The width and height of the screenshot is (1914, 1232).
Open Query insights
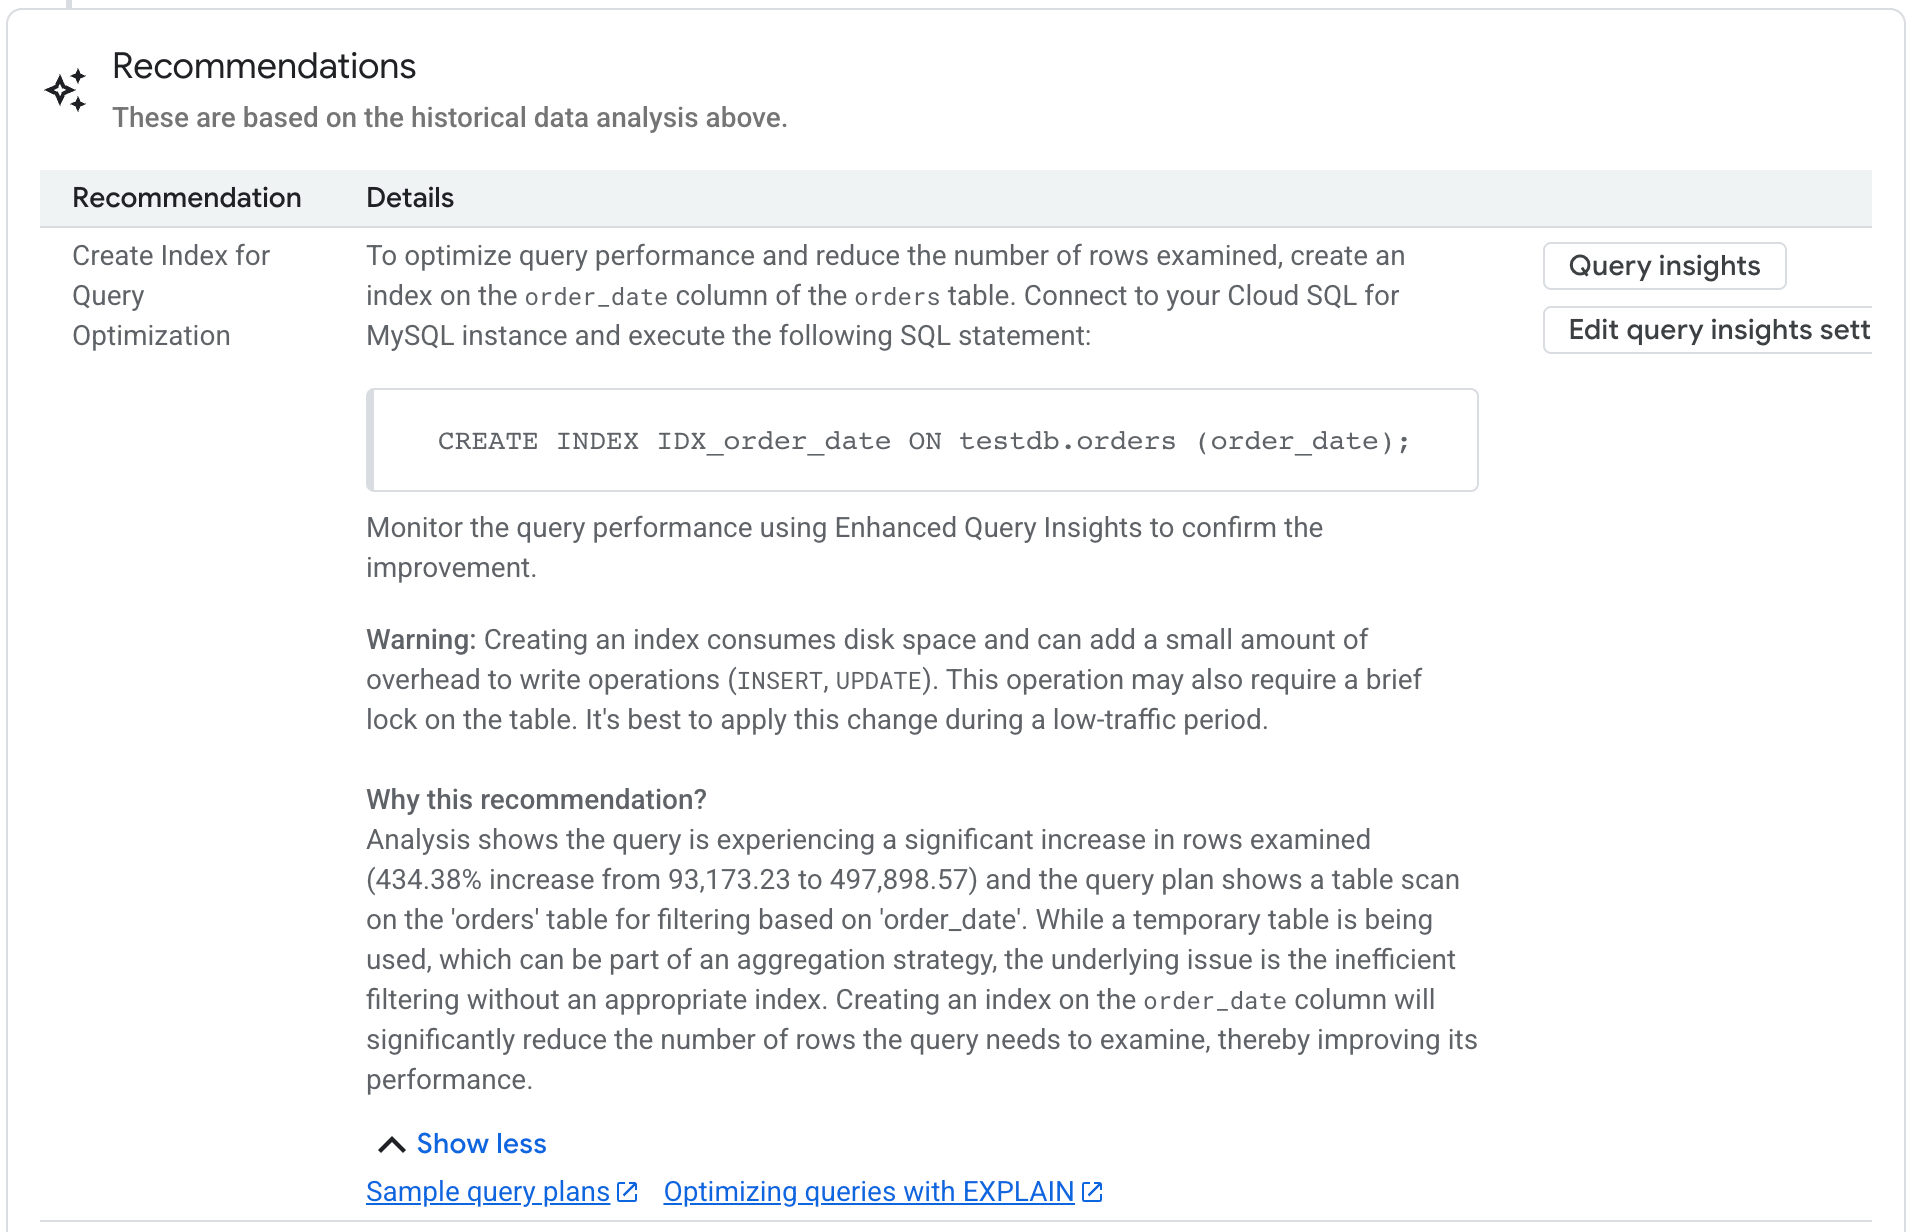click(1663, 265)
